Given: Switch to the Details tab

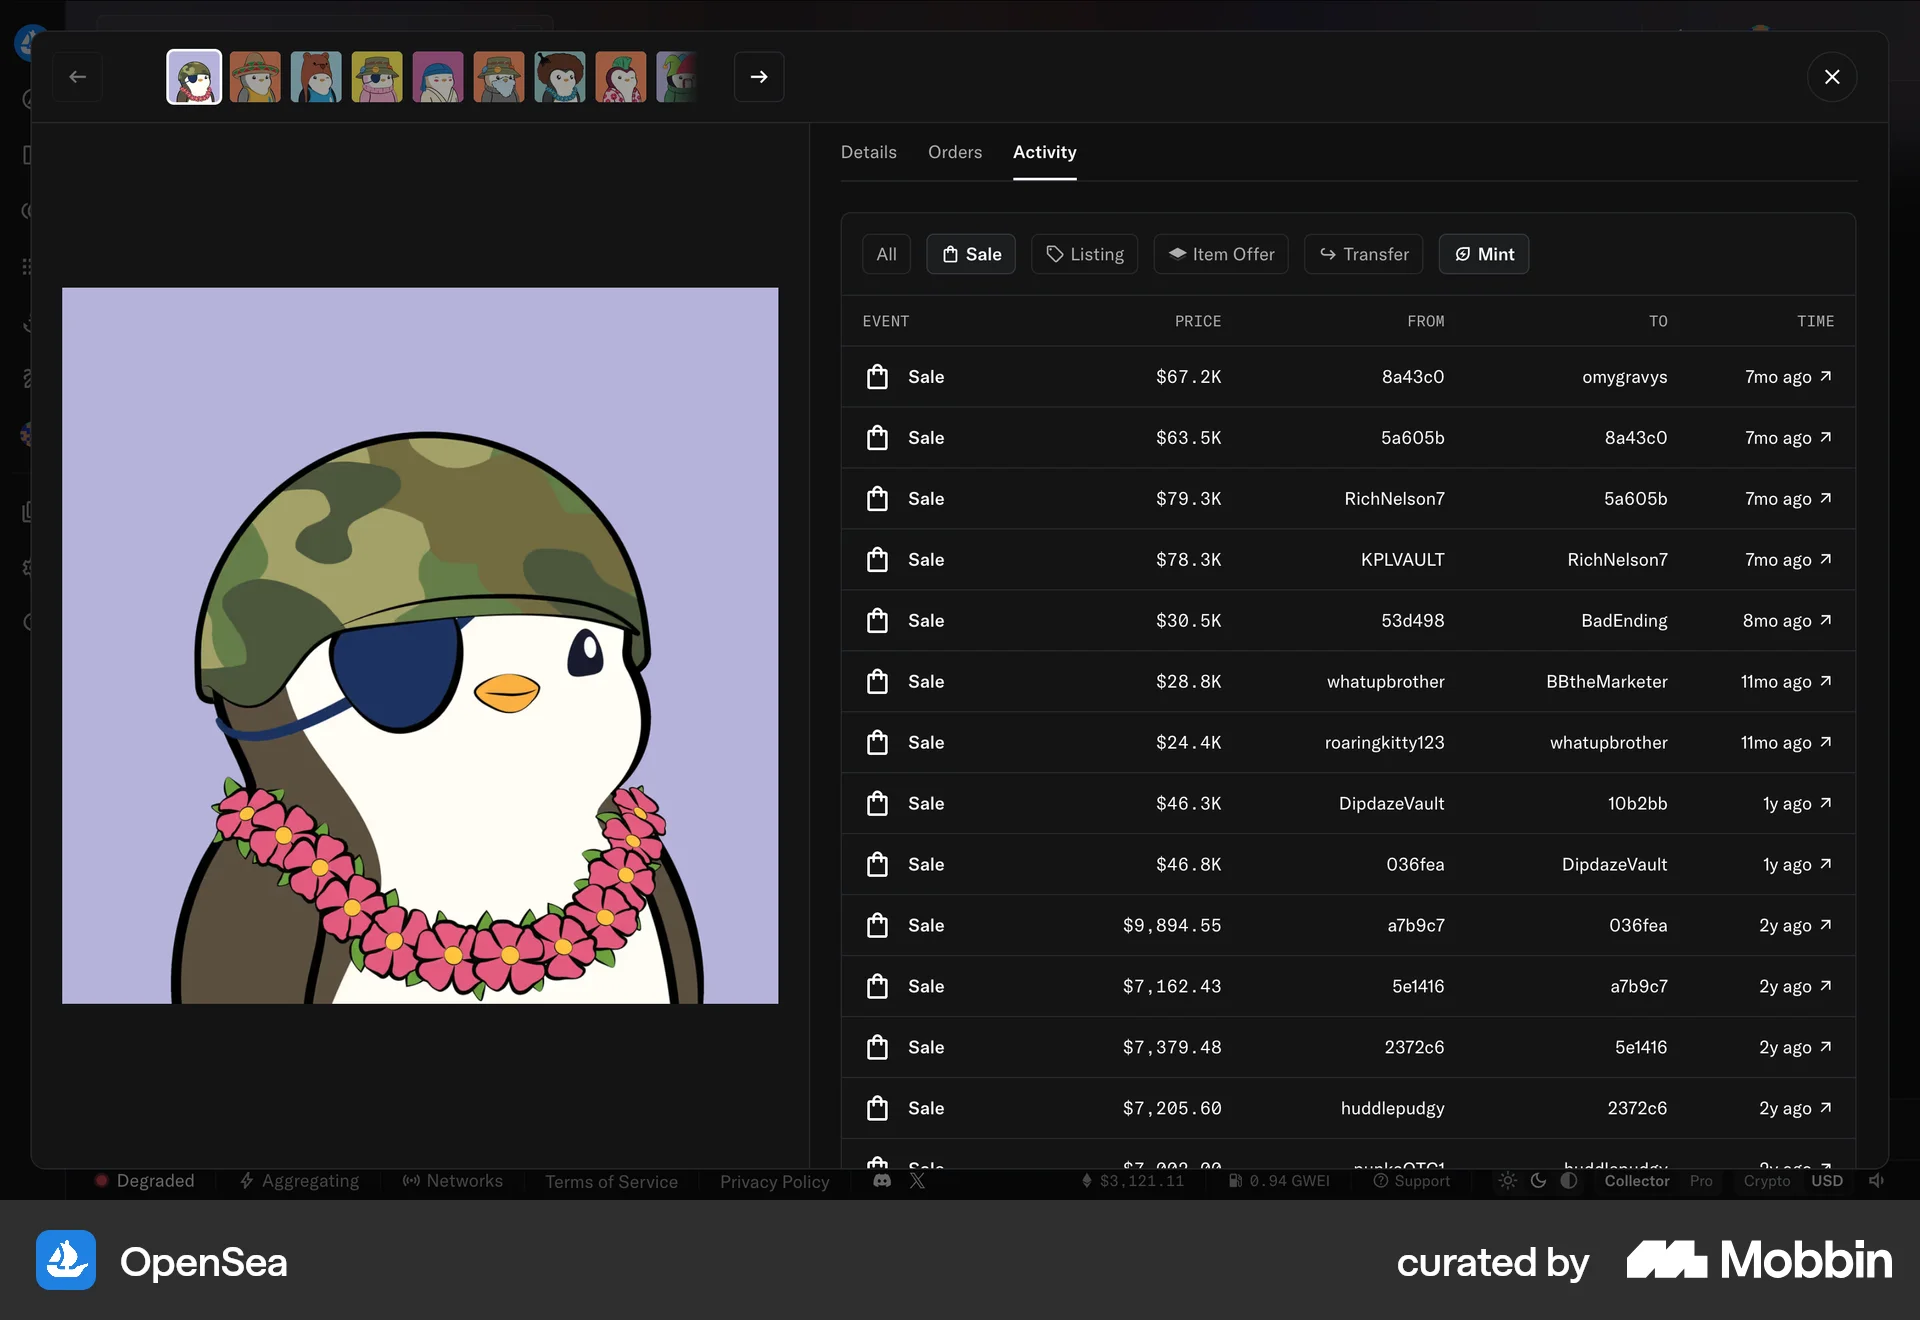Looking at the screenshot, I should click(x=868, y=152).
